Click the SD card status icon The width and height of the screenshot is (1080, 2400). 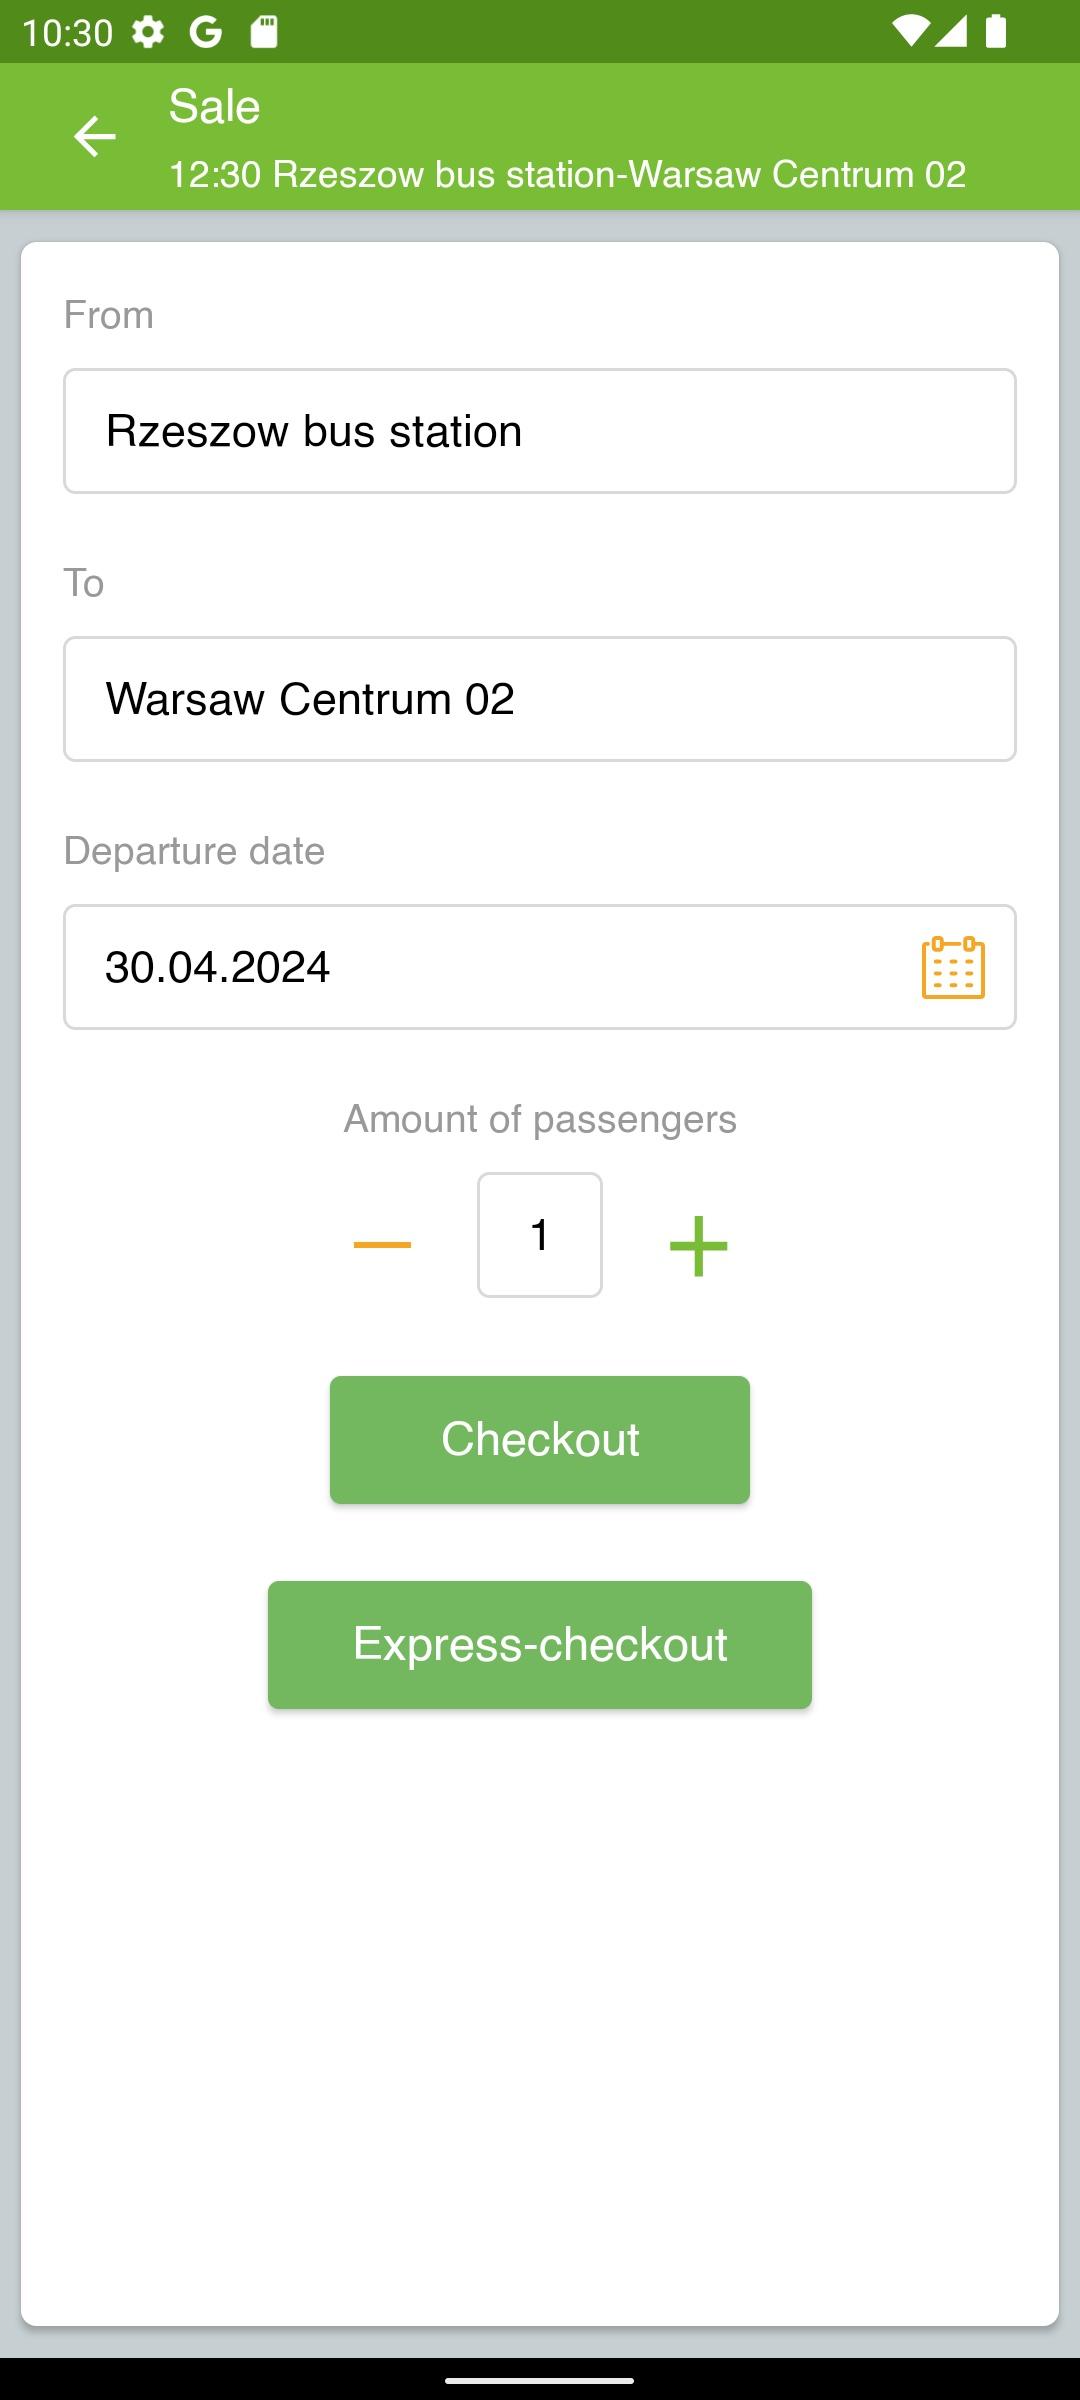[263, 32]
